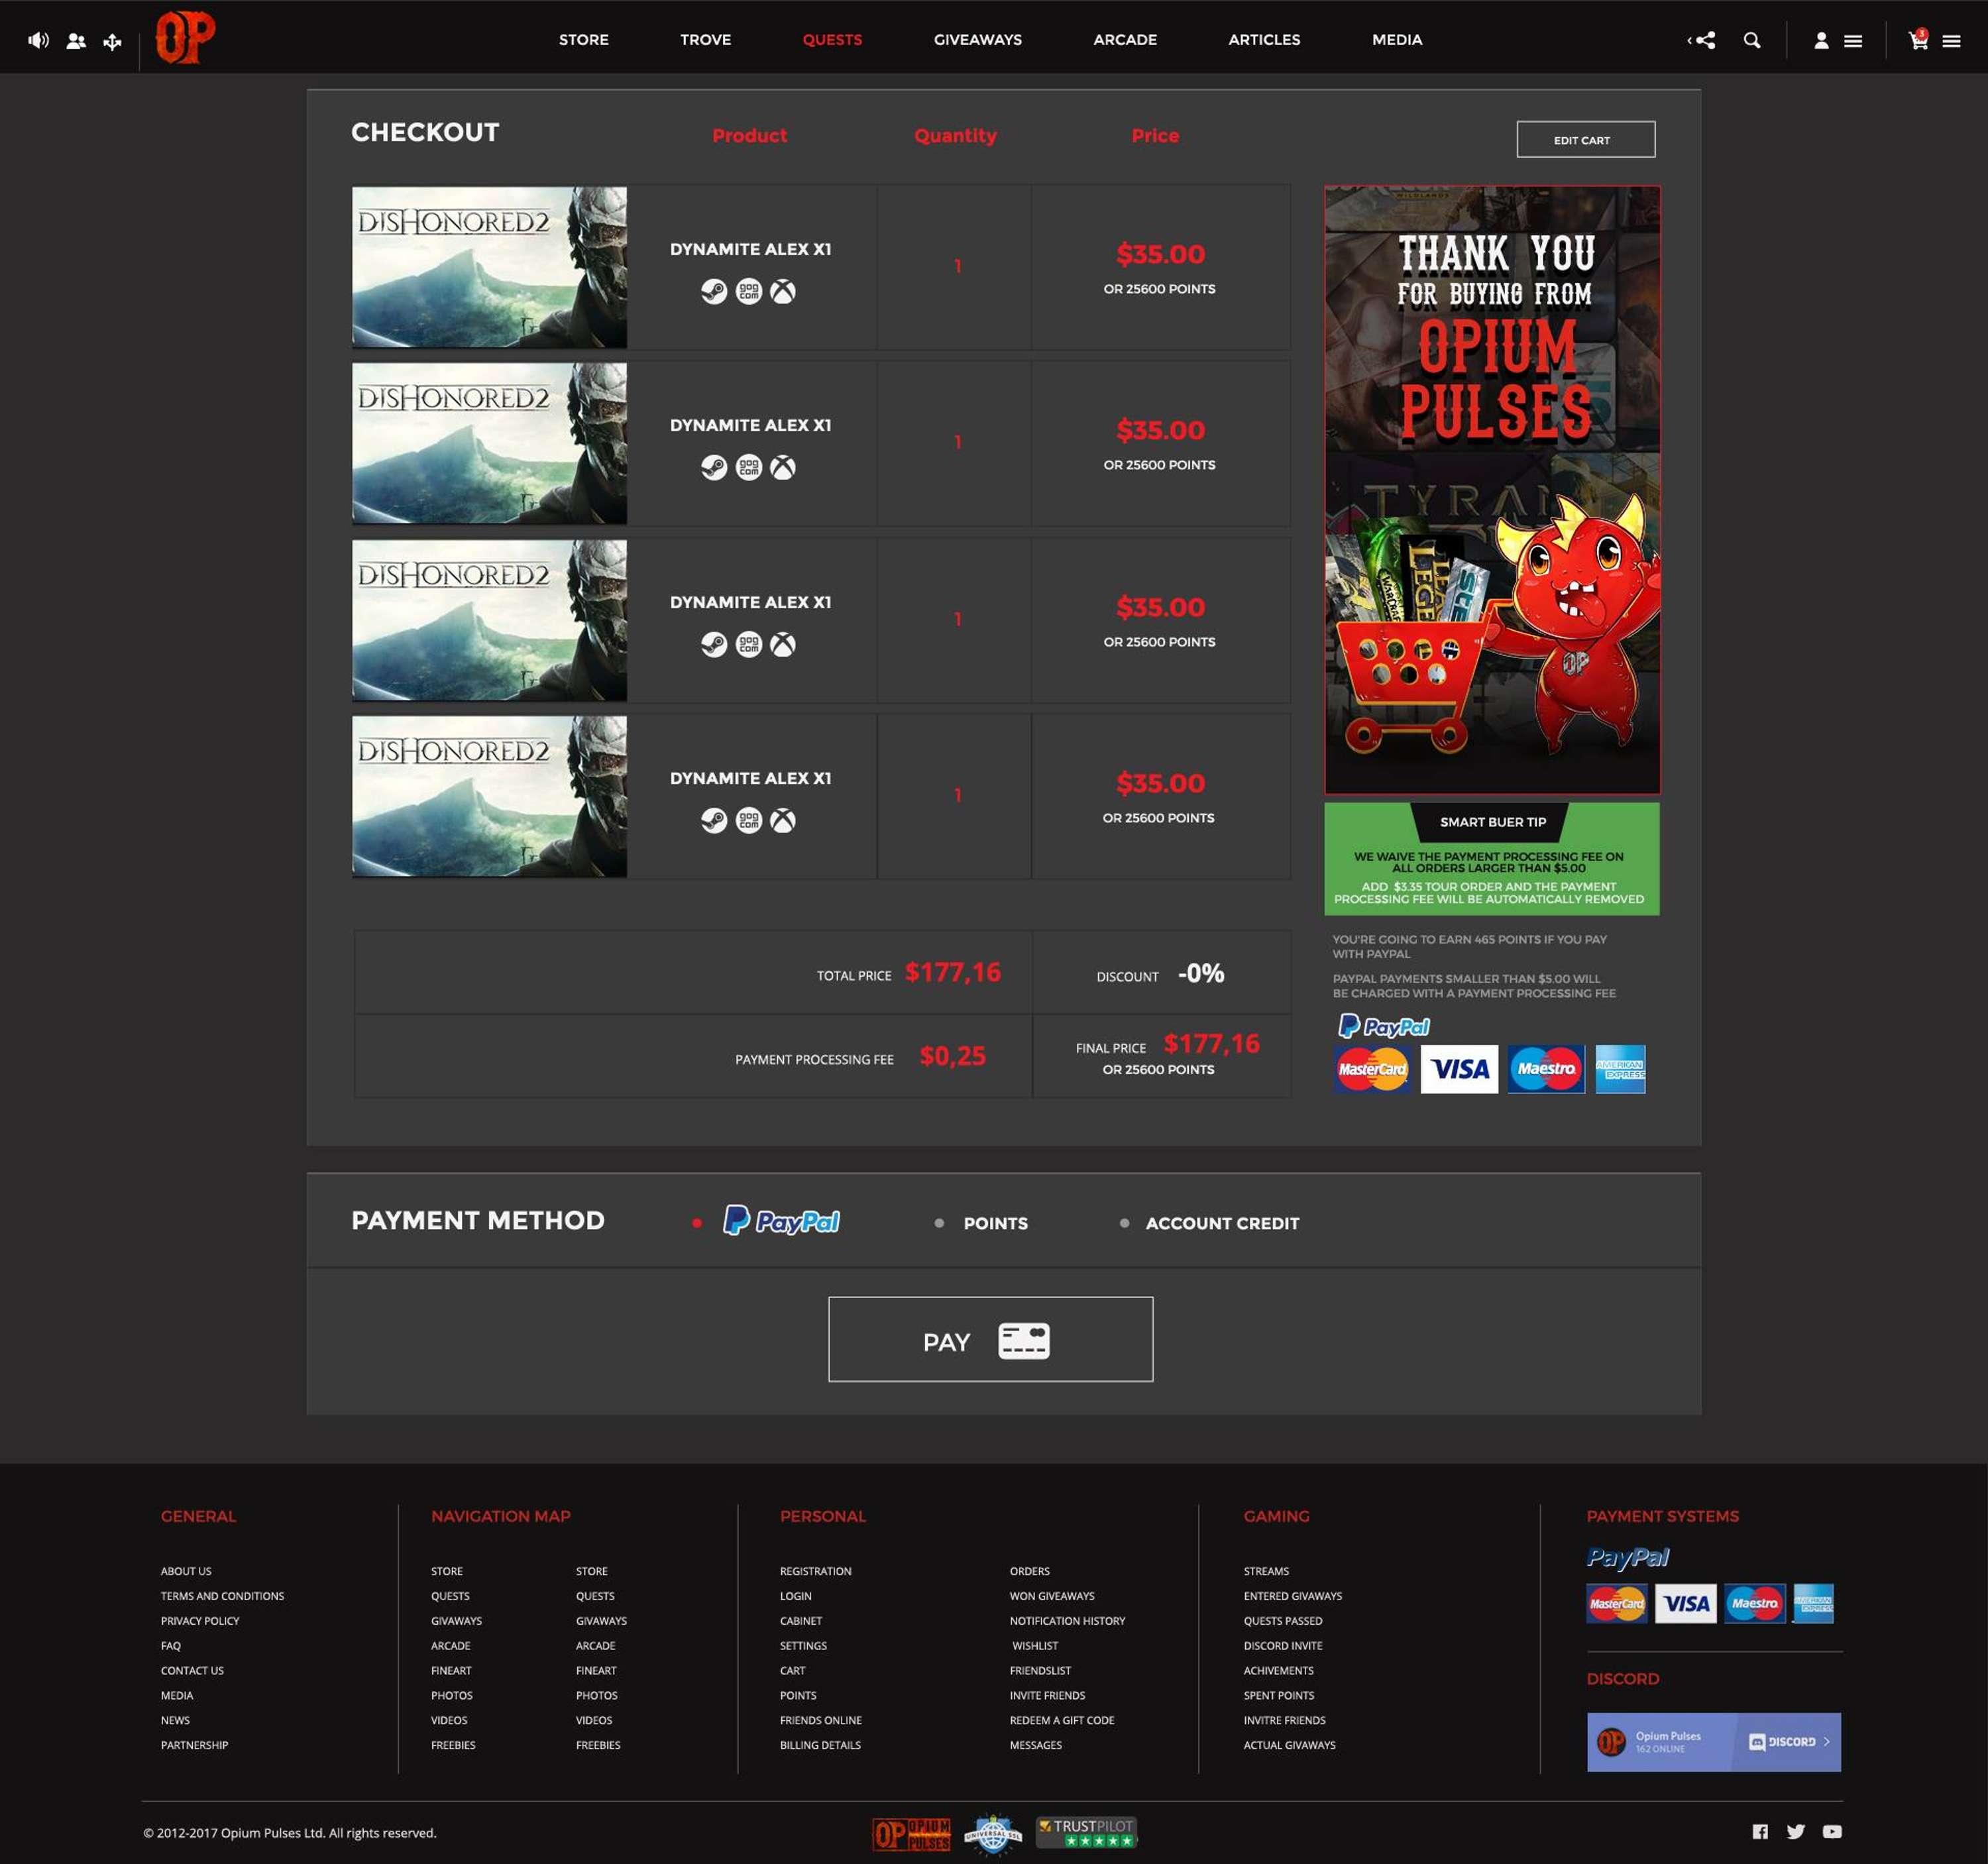
Task: Click the Pay button
Action: tap(990, 1340)
